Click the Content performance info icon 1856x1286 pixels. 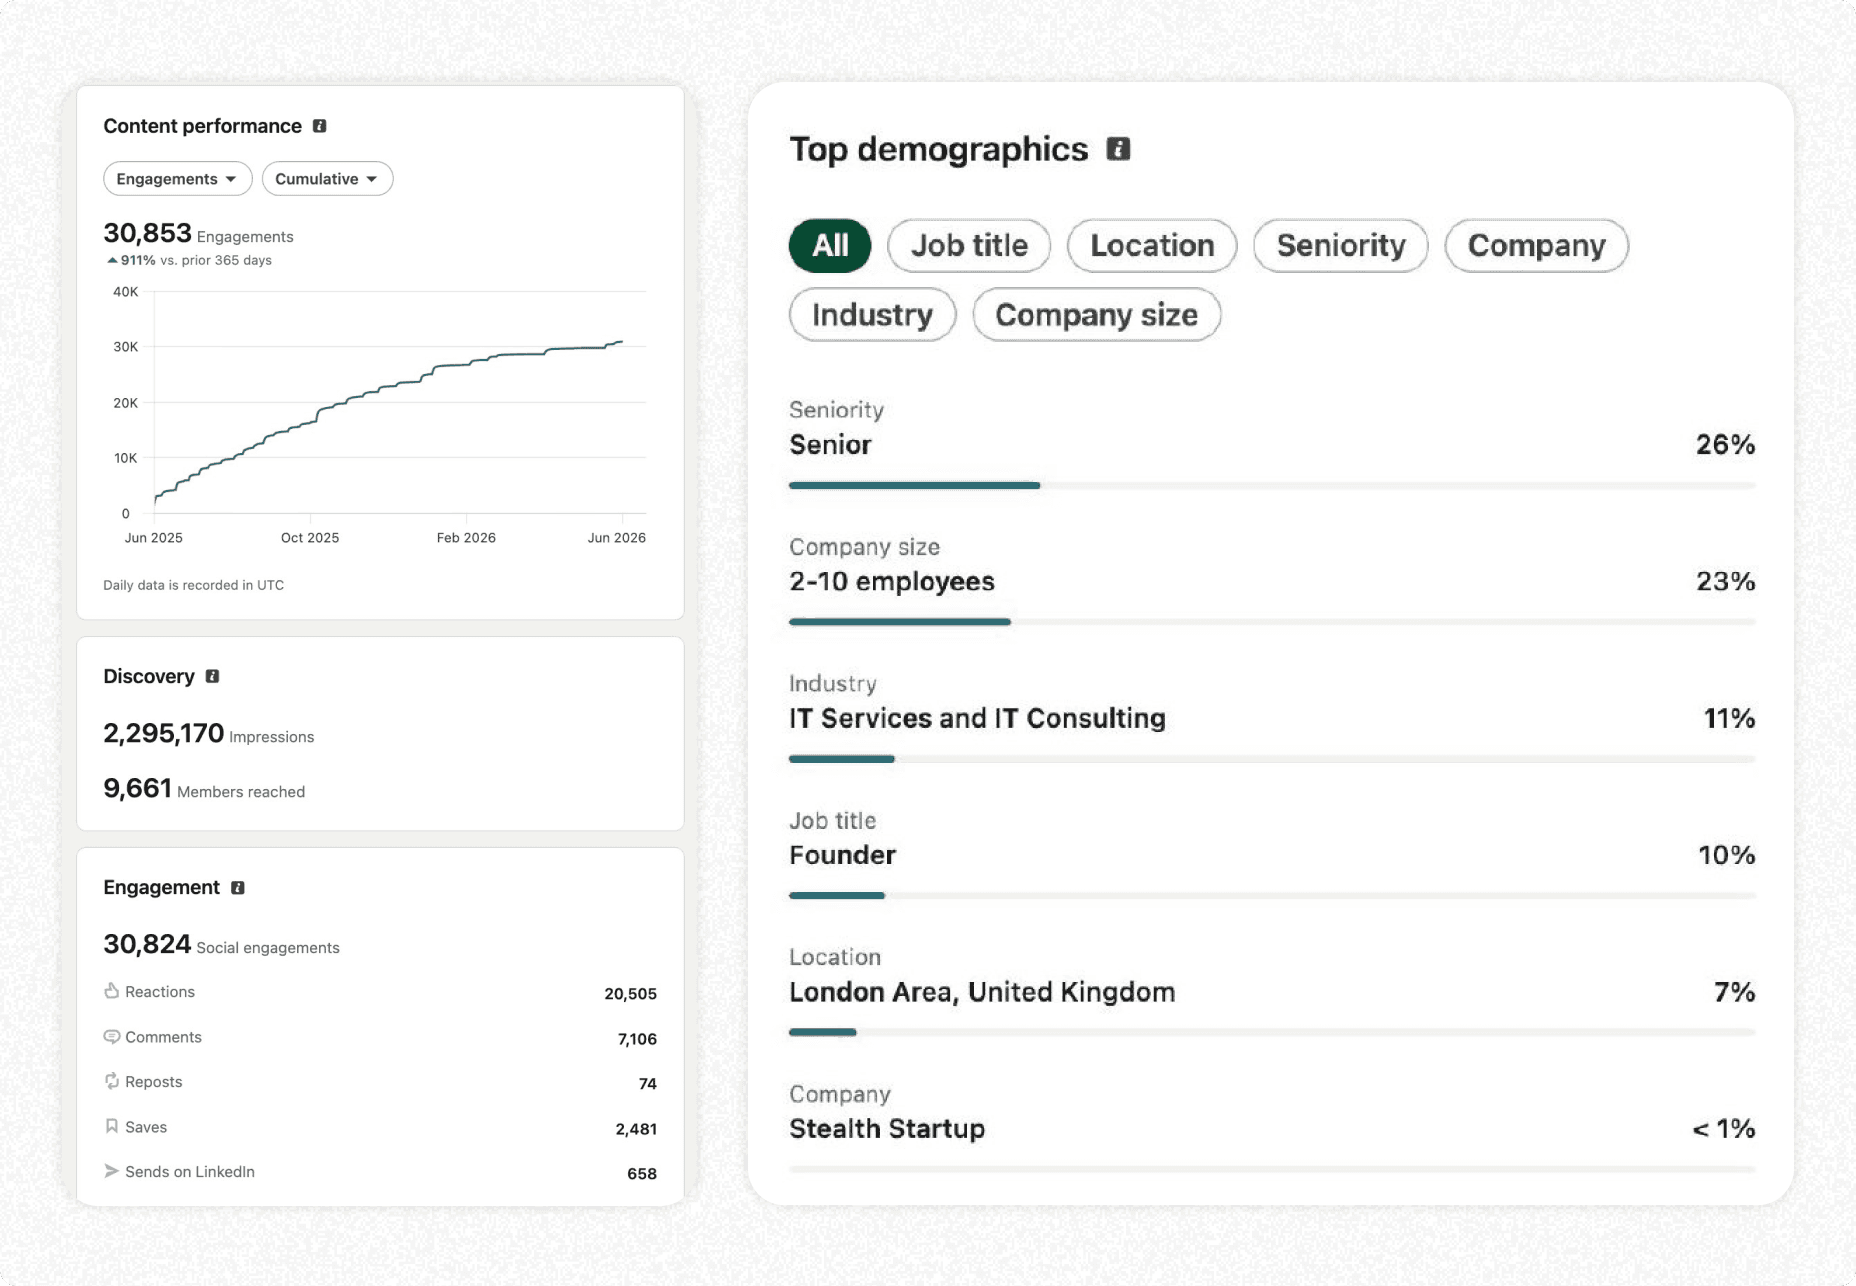click(x=320, y=126)
